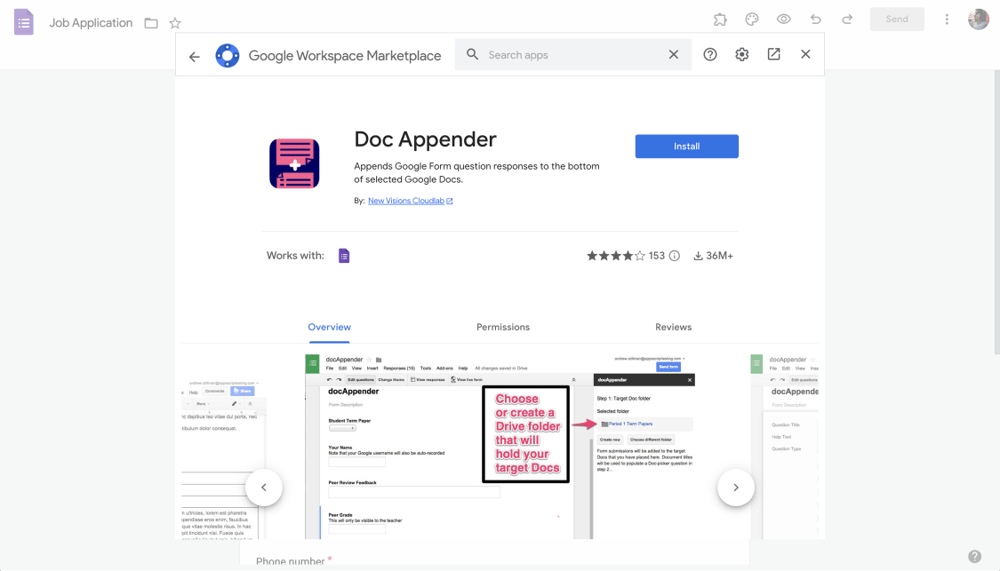Go back in Marketplace dialog
1000x571 pixels.
point(195,56)
